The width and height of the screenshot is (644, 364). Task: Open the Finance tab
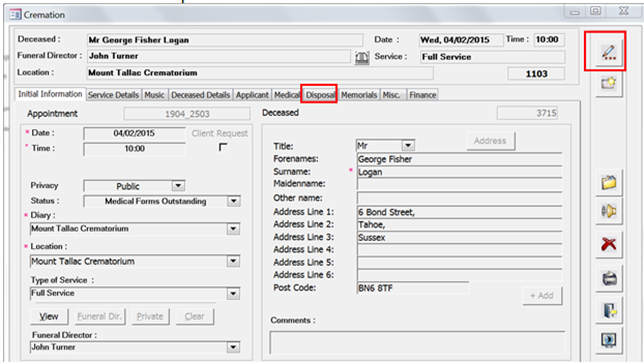tap(423, 95)
